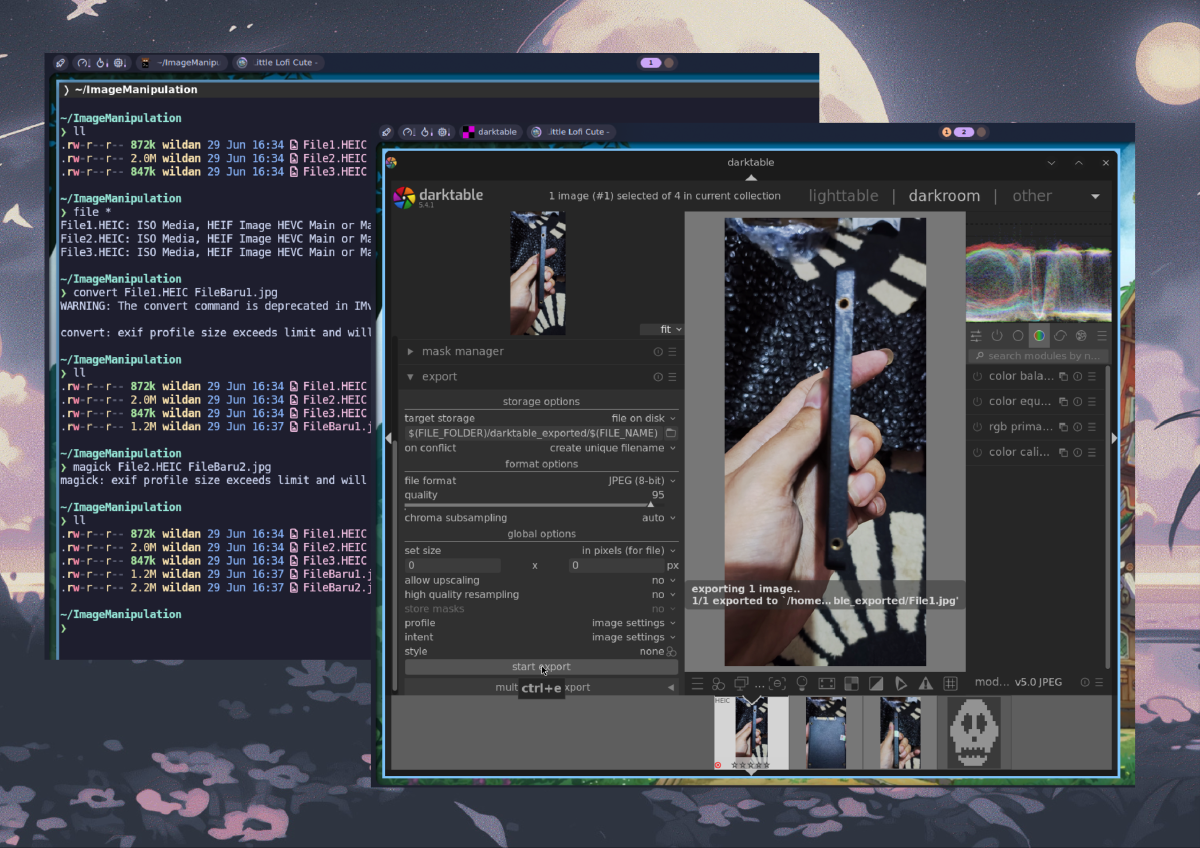Click the export width input field
The width and height of the screenshot is (1200, 848).
pyautogui.click(x=453, y=566)
